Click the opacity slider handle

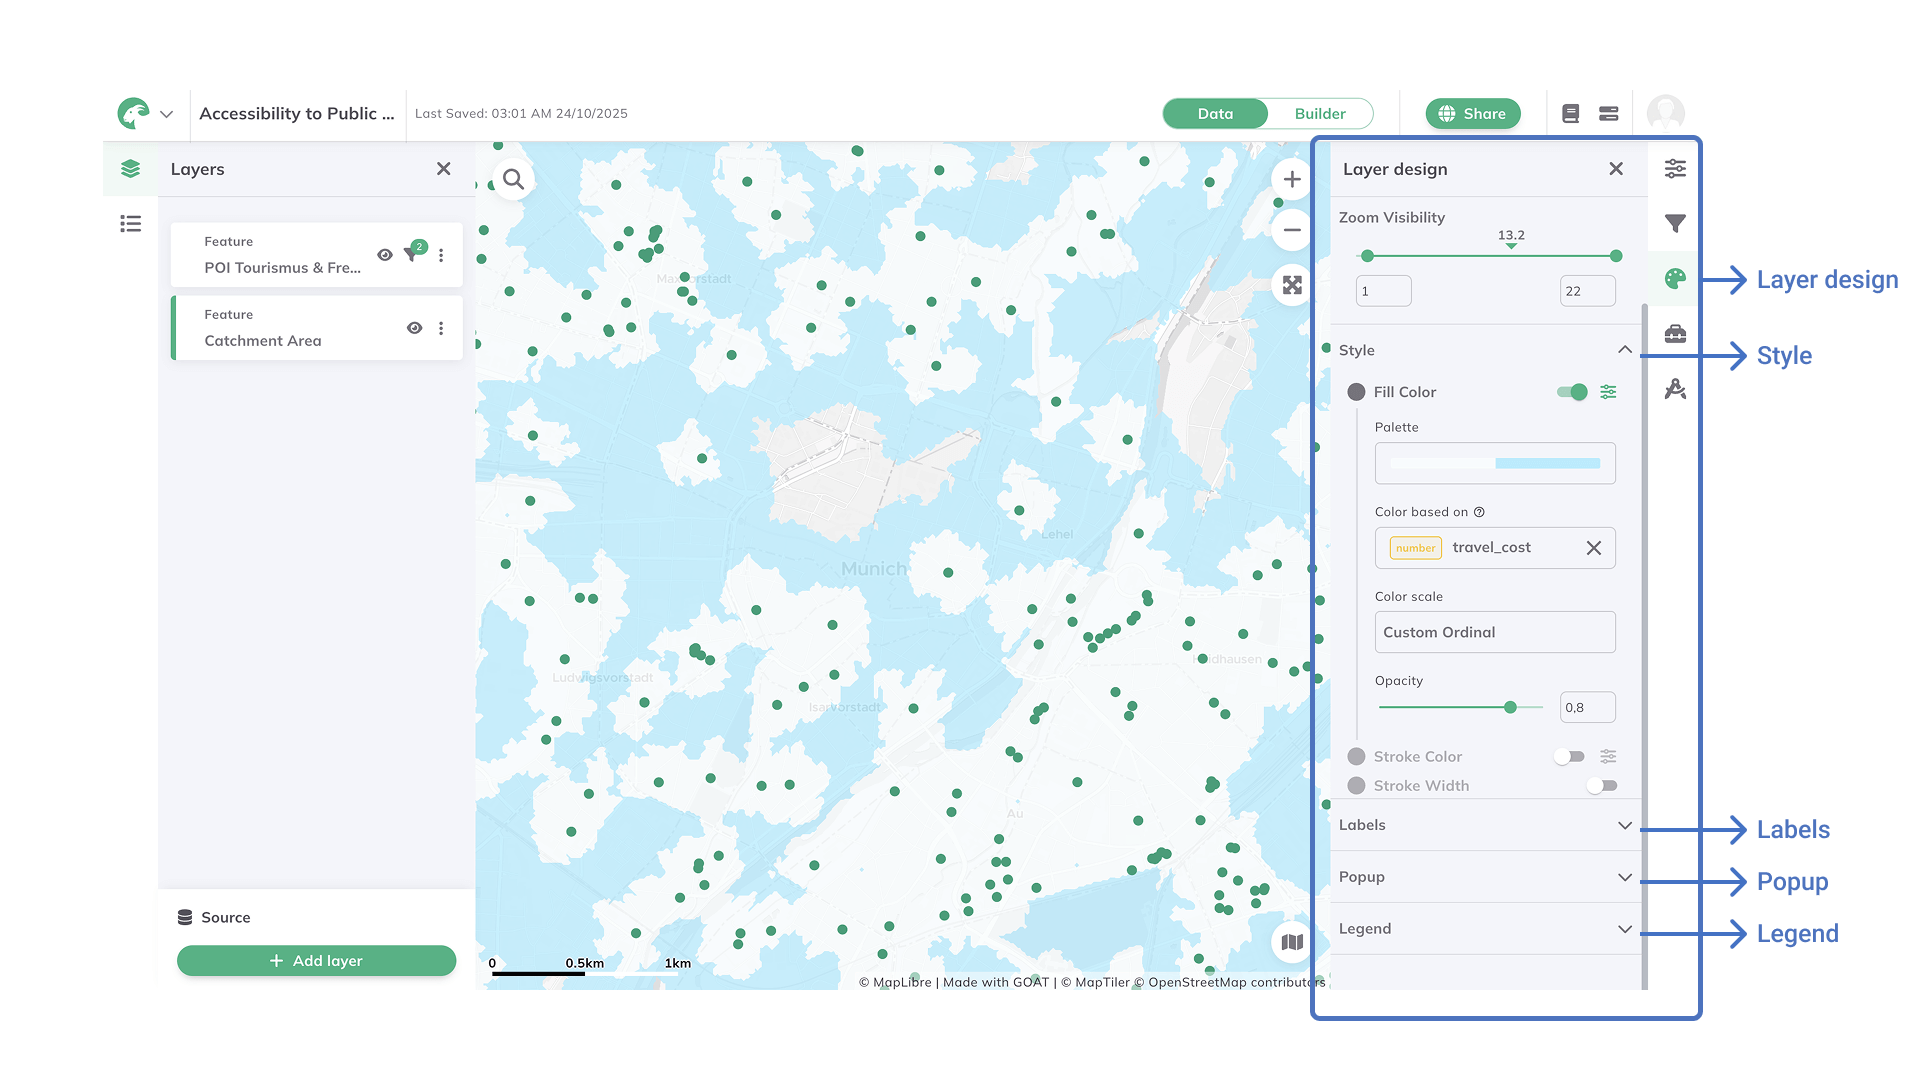click(1510, 708)
